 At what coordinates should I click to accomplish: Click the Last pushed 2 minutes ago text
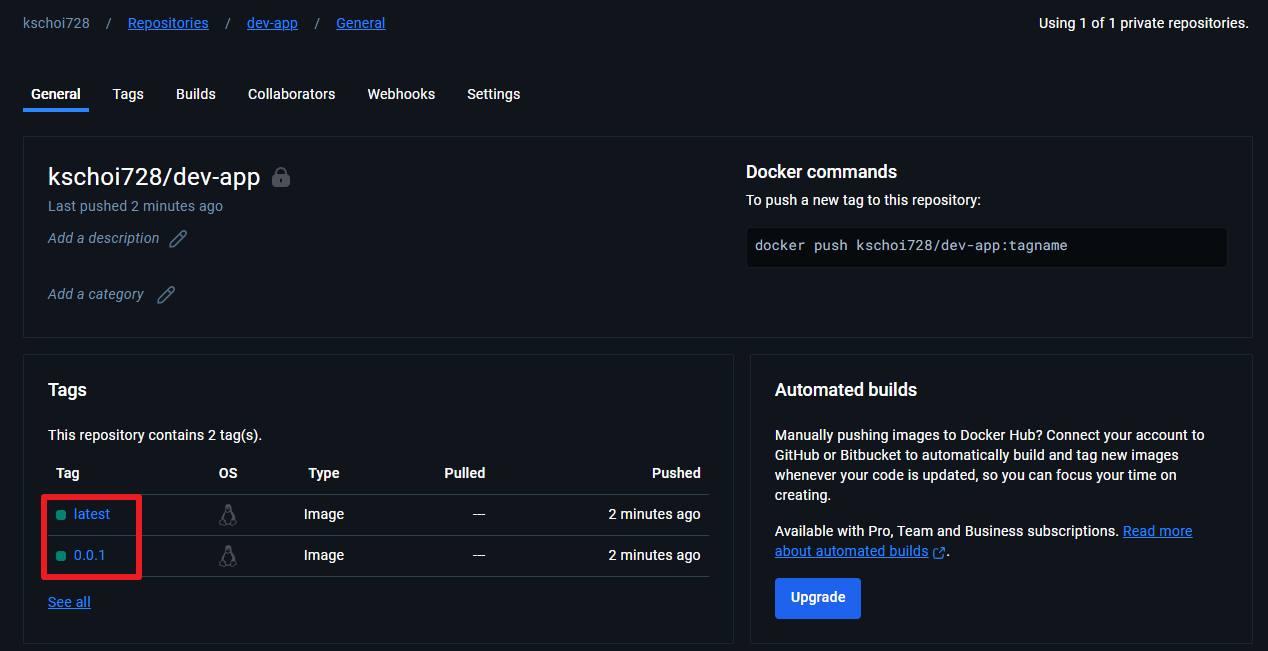click(136, 206)
